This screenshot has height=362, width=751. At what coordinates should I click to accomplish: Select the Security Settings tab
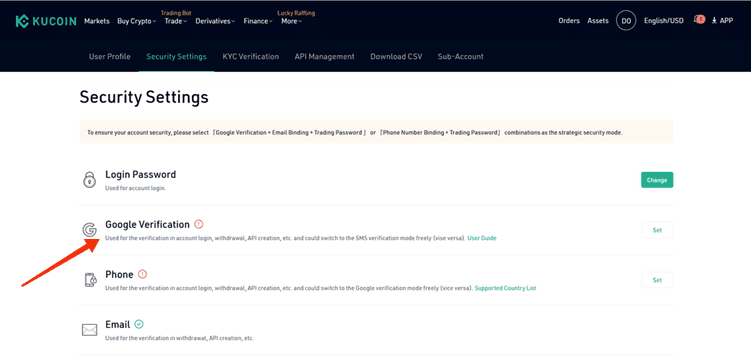176,57
